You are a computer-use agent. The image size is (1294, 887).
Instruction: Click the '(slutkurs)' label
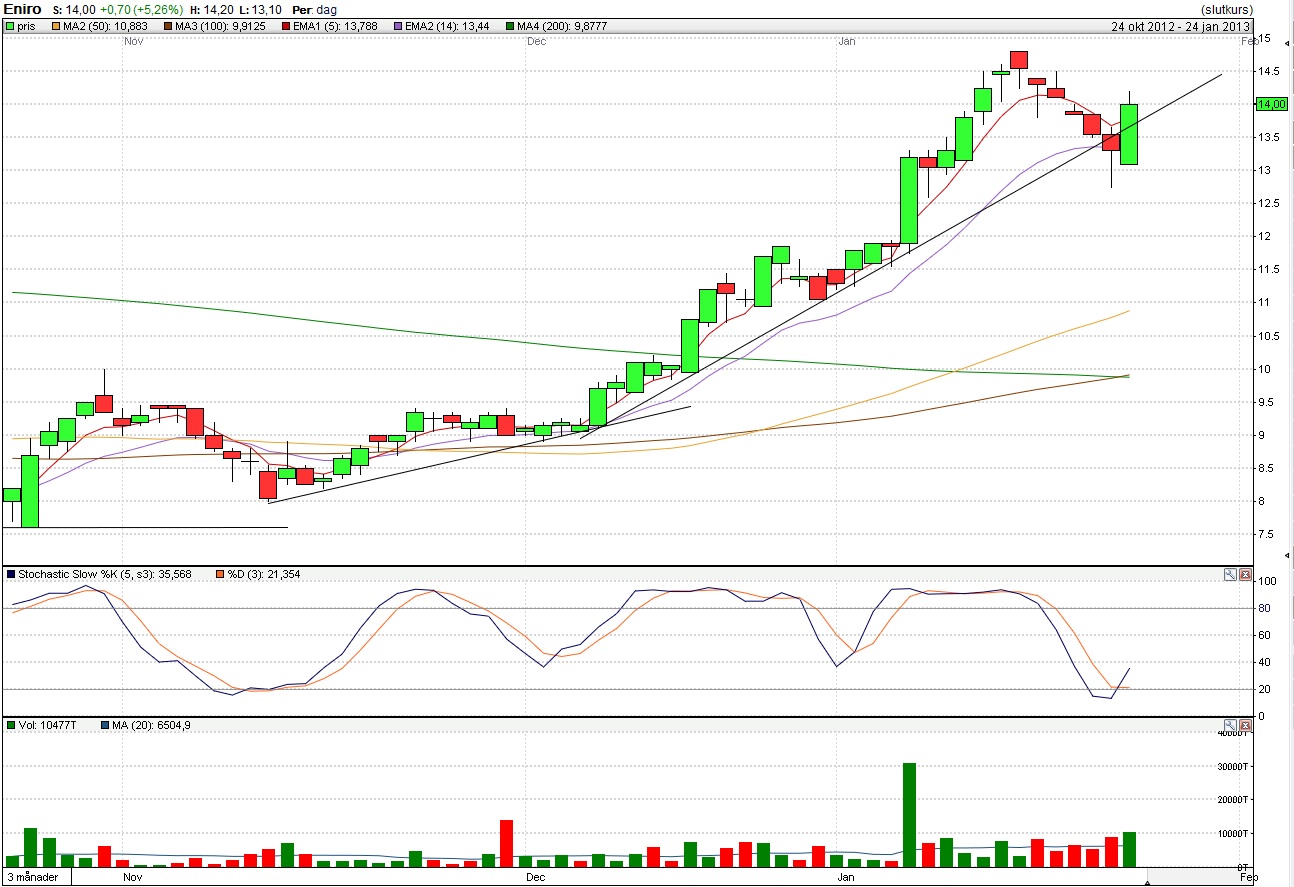(x=1225, y=9)
